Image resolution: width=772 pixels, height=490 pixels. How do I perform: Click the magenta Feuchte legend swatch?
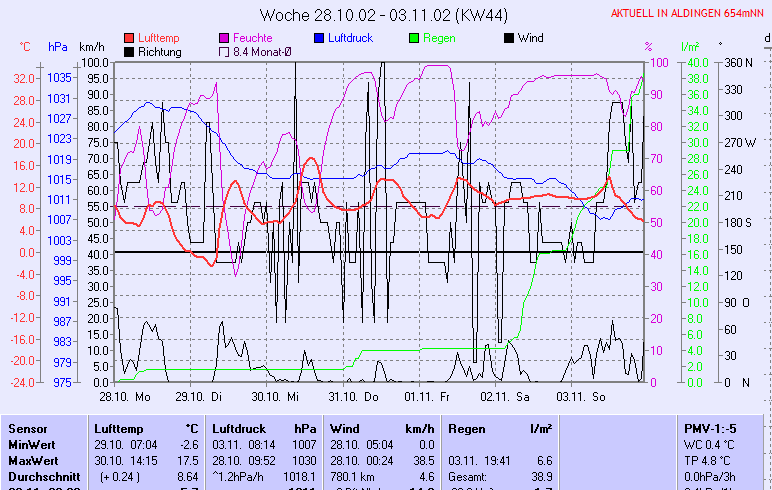pyautogui.click(x=224, y=38)
